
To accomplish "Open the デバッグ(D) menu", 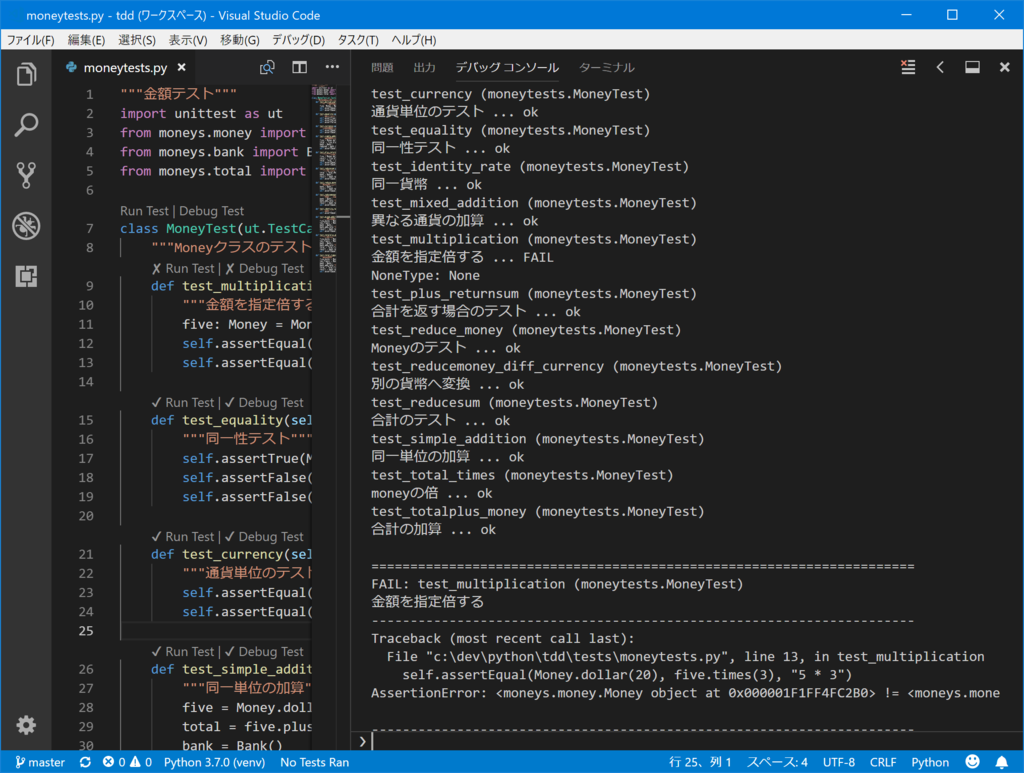I will click(x=298, y=40).
